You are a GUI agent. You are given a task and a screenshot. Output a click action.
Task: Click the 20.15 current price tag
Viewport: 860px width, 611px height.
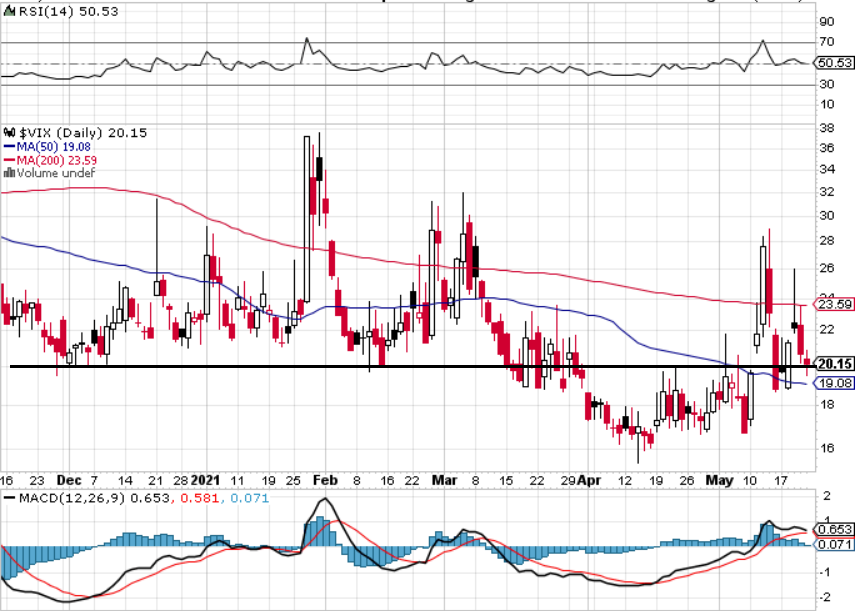point(834,364)
